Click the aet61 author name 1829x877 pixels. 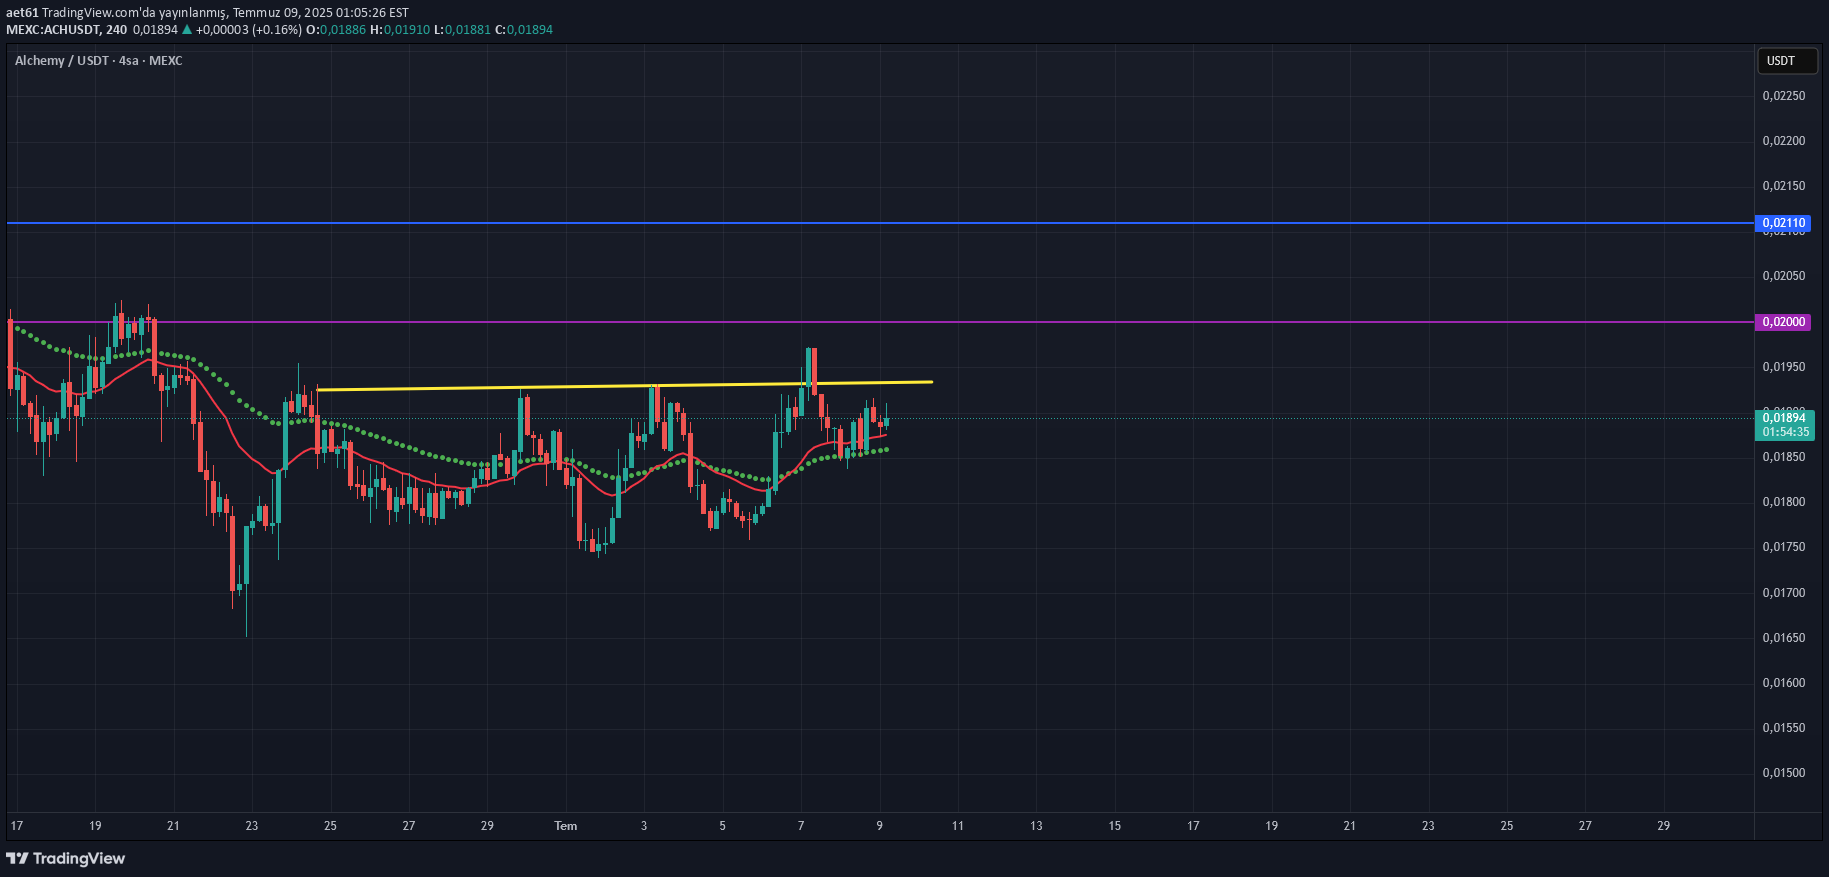click(22, 13)
